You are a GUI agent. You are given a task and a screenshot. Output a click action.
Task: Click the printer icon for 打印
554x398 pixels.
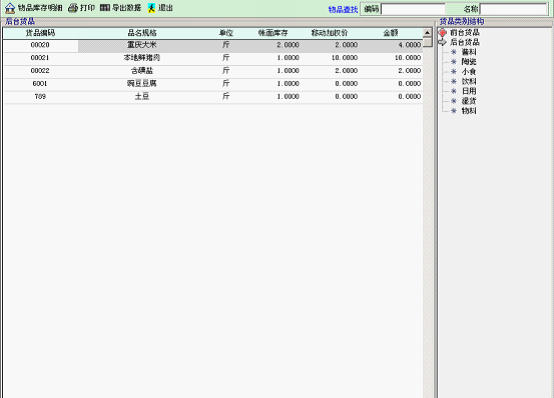73,8
